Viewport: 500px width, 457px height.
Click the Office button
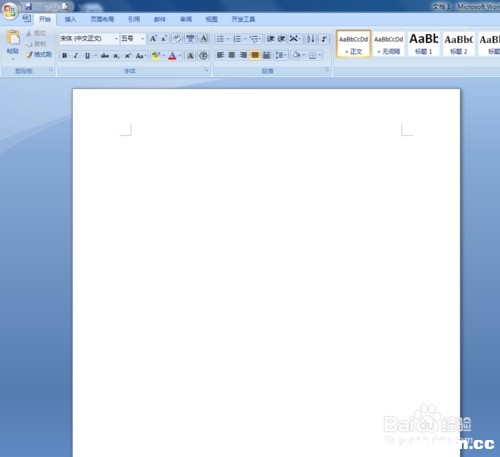(10, 11)
